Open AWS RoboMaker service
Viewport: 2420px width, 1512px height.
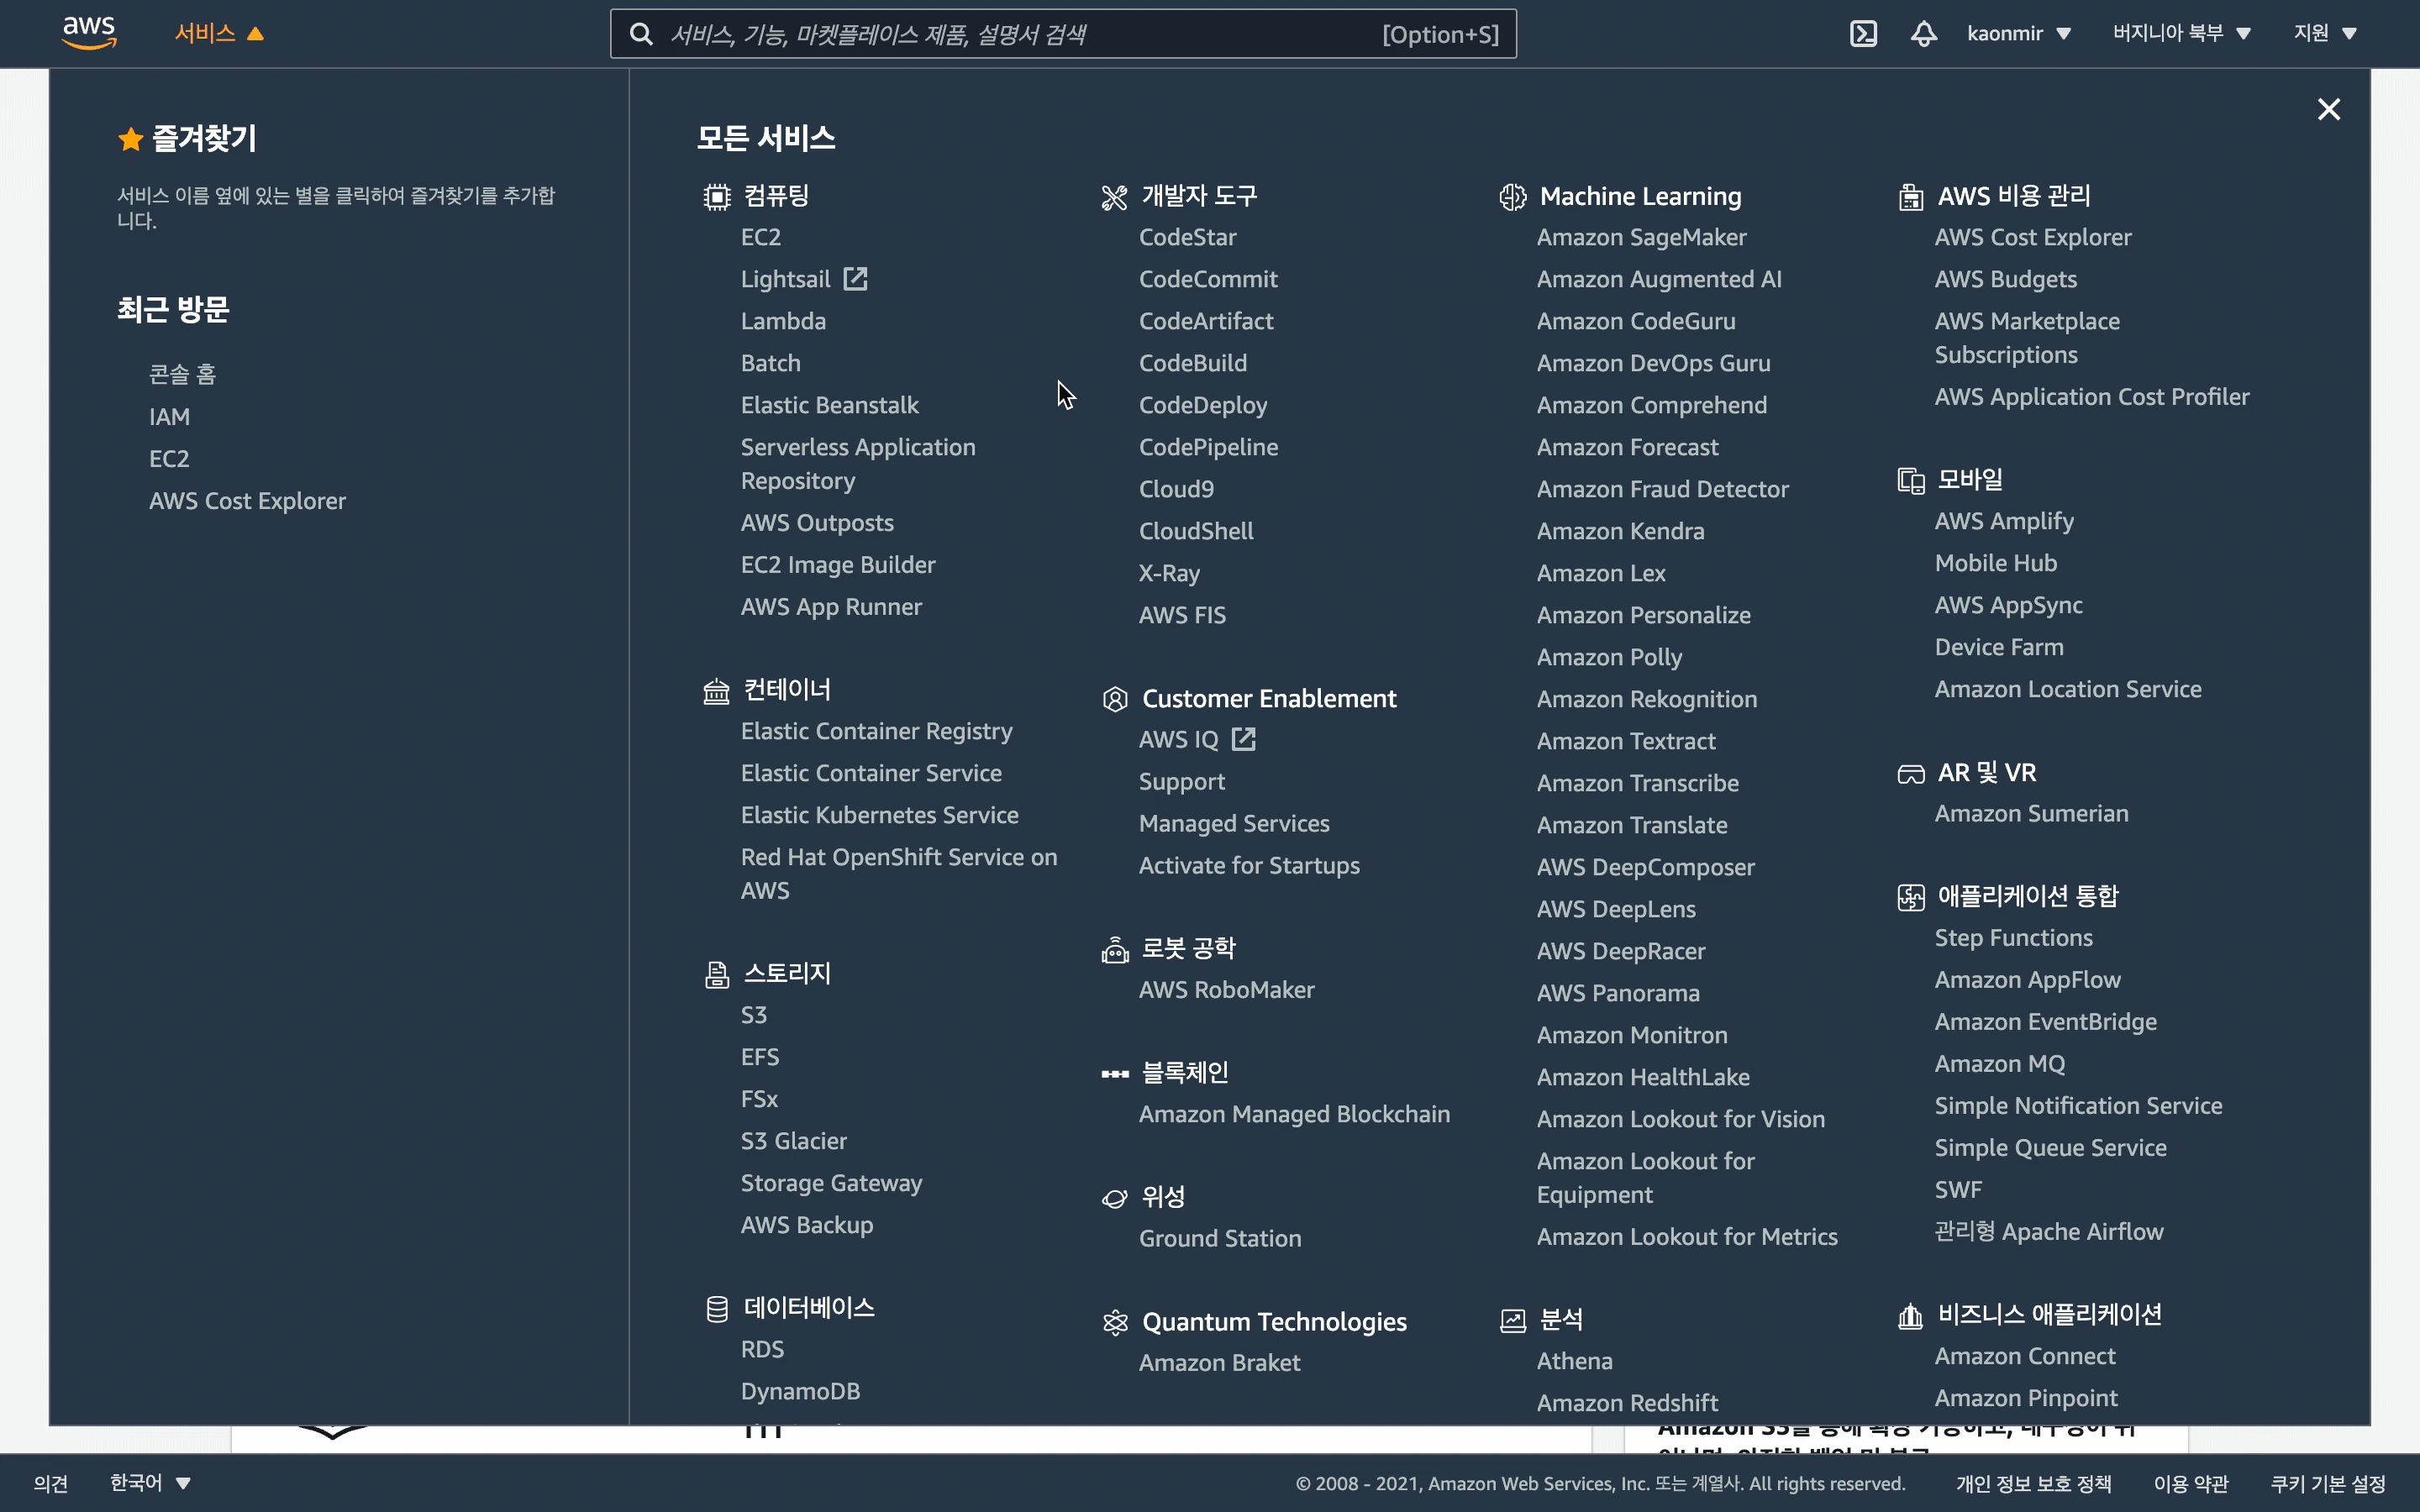click(1226, 989)
